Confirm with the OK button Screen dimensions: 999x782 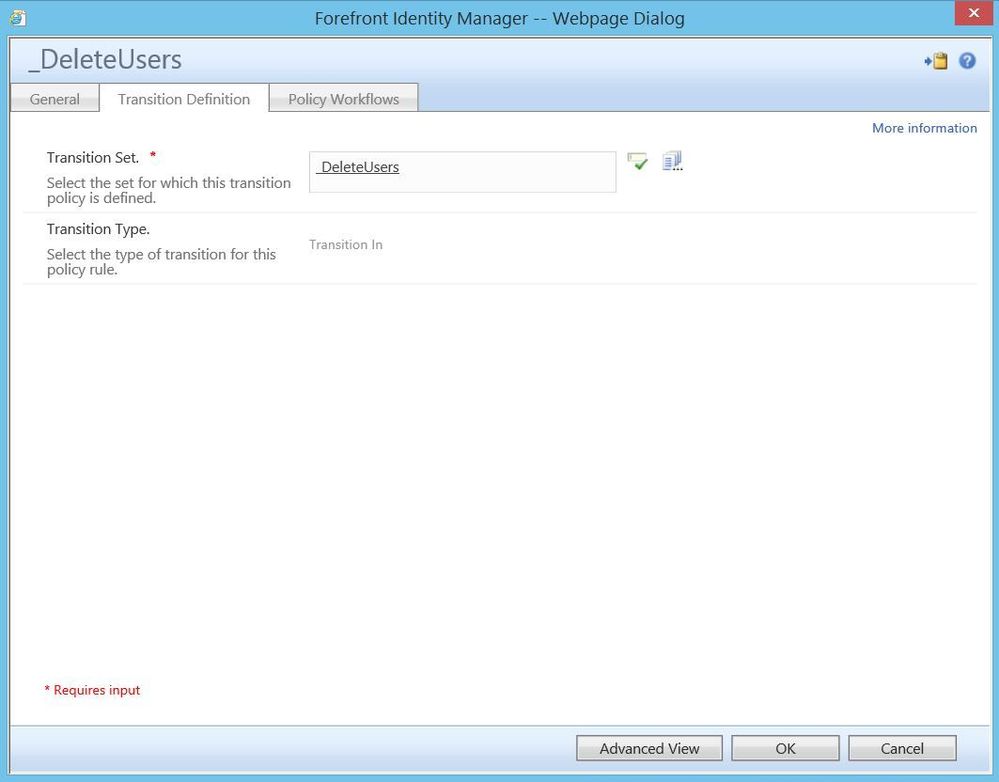tap(785, 748)
